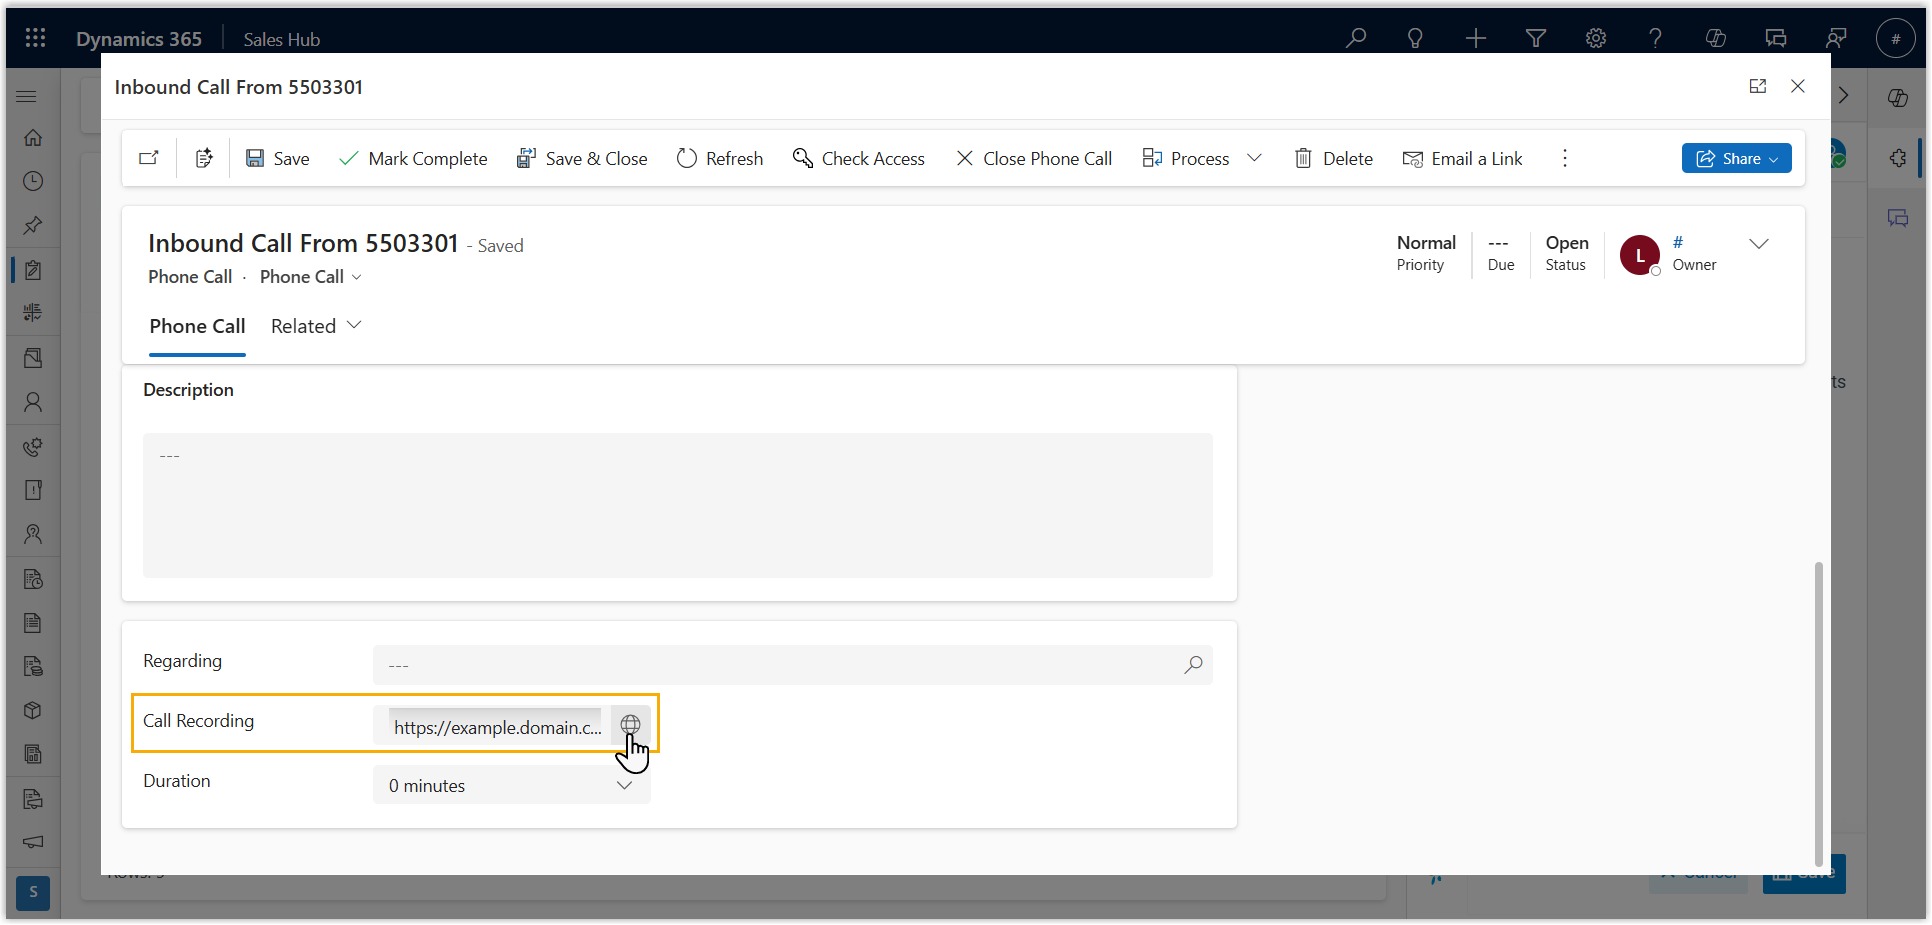Screen dimensions: 1932x925
Task: Click the global search magnifier icon
Action: [x=1356, y=38]
